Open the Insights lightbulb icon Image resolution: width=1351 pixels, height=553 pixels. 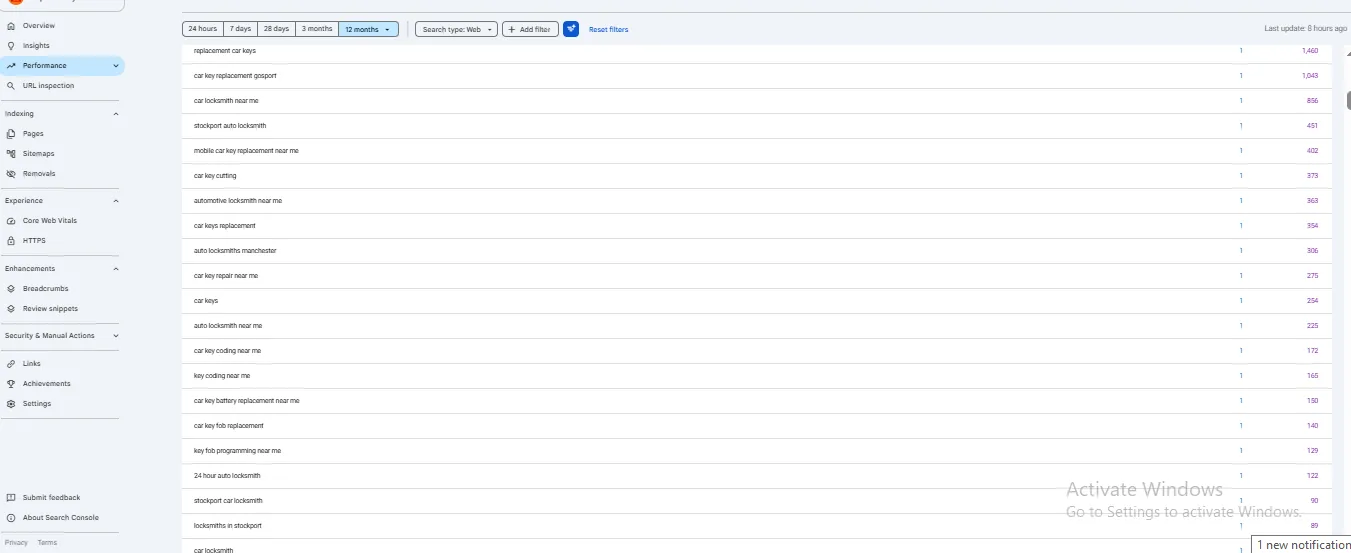click(x=11, y=46)
